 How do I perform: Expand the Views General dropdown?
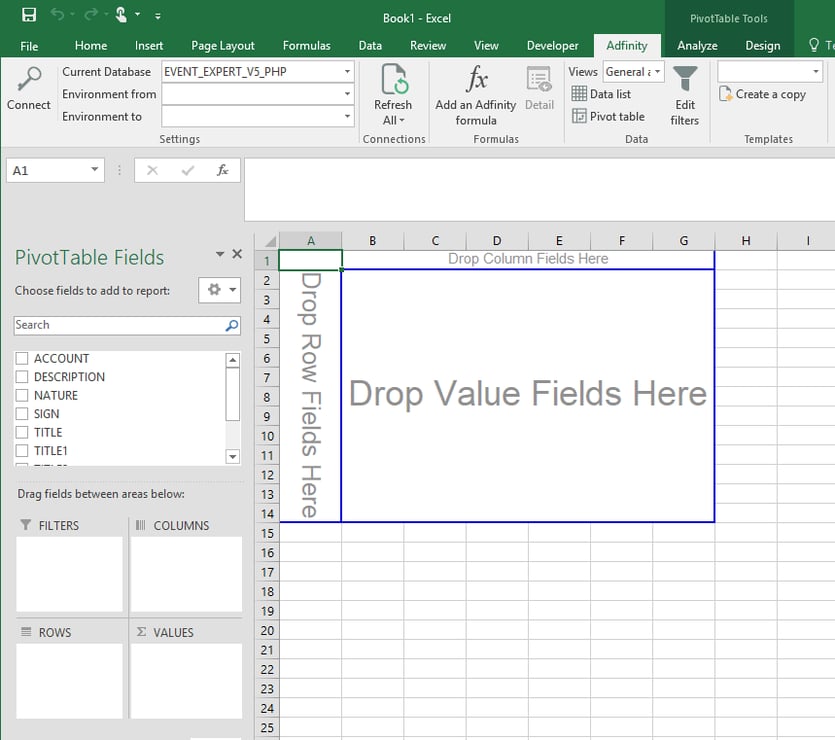pyautogui.click(x=658, y=72)
